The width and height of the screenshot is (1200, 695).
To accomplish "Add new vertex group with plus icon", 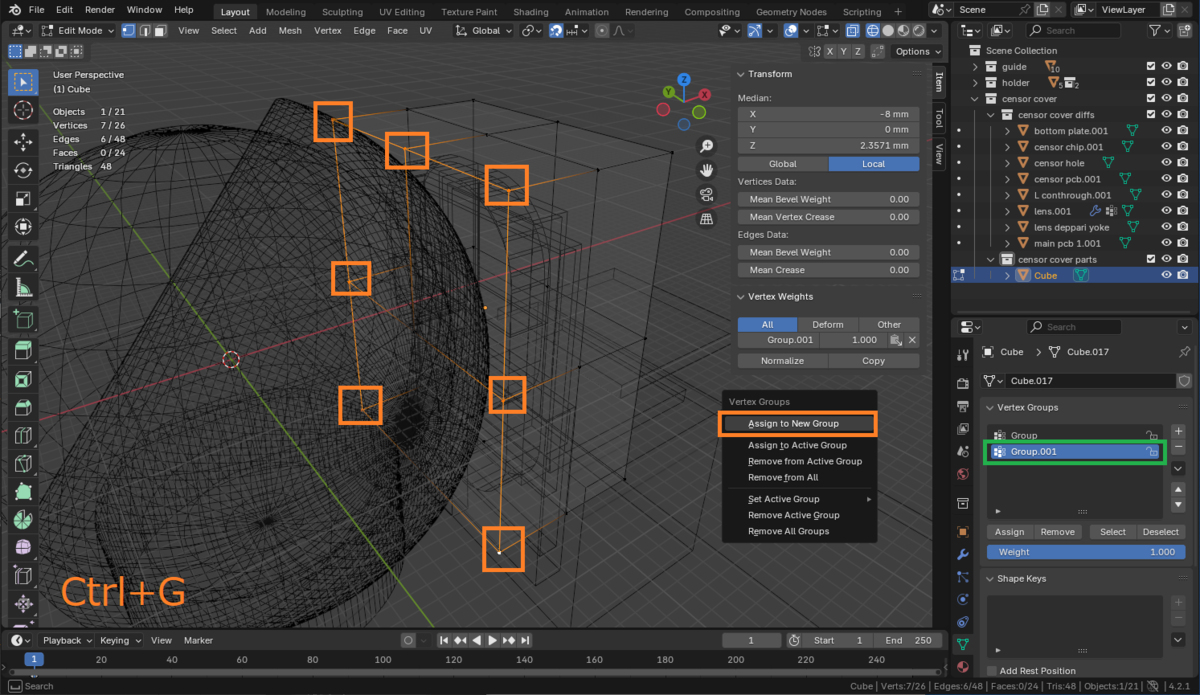I will pos(1178,431).
